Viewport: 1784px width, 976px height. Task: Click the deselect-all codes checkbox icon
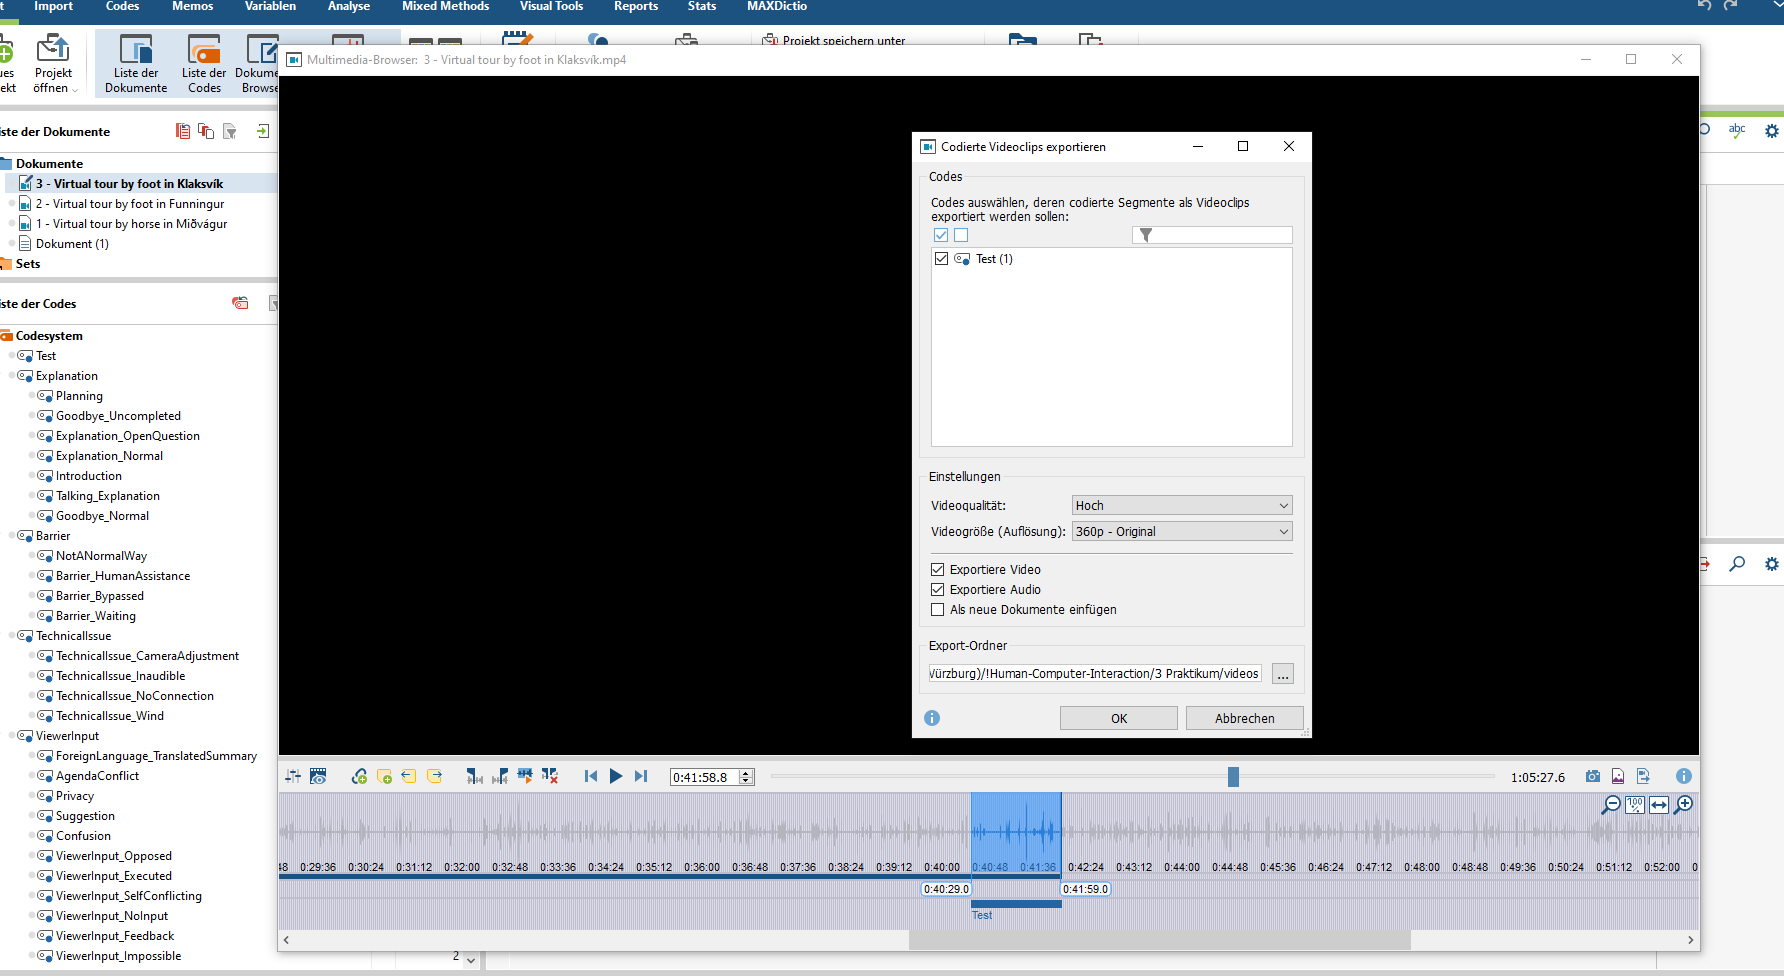[x=961, y=235]
